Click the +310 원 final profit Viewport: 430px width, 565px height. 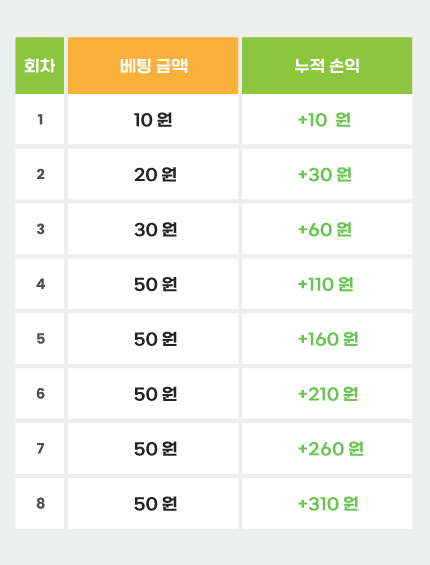click(x=328, y=503)
